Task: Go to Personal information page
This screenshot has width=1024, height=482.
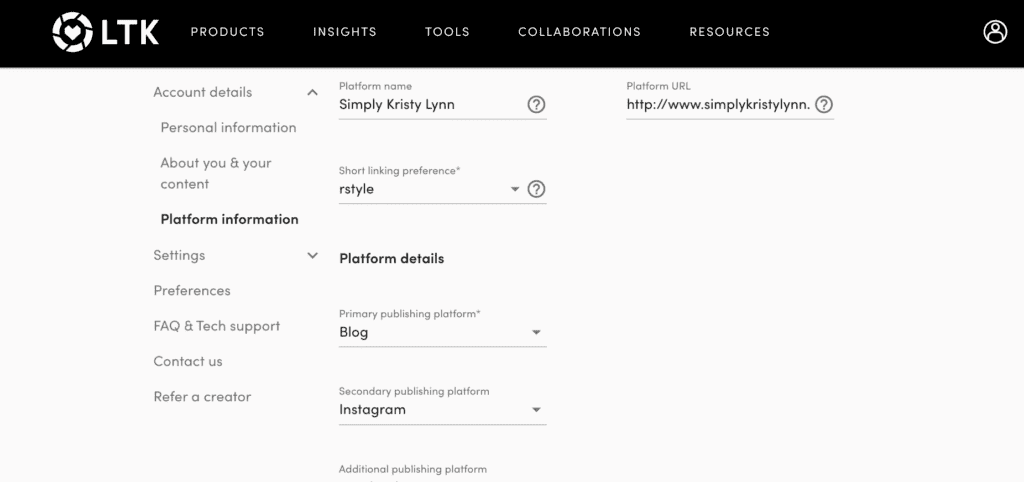Action: 228,128
